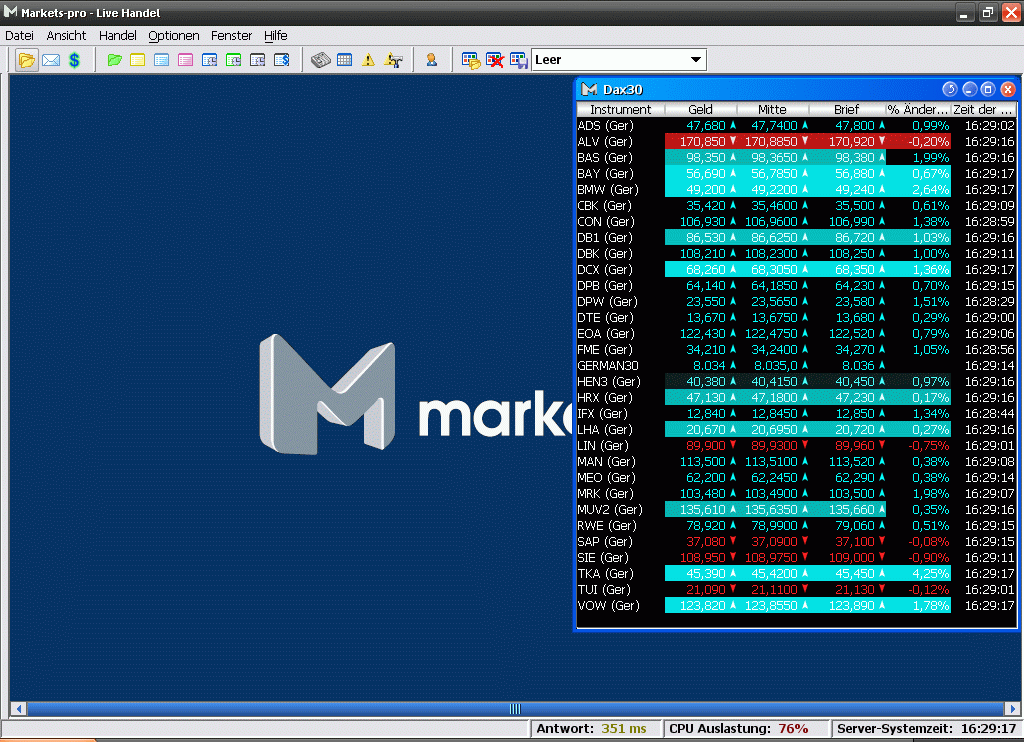
Task: Click the green dollar sign icon
Action: click(x=74, y=60)
